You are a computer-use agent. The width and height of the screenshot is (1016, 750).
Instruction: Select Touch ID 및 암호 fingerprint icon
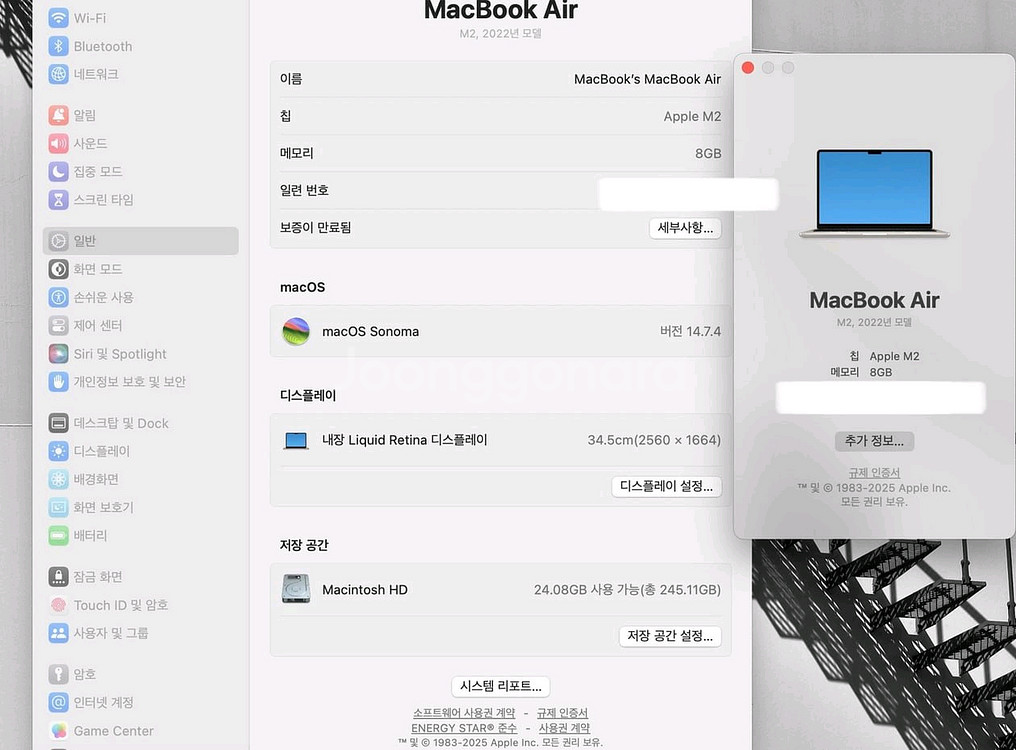point(58,605)
